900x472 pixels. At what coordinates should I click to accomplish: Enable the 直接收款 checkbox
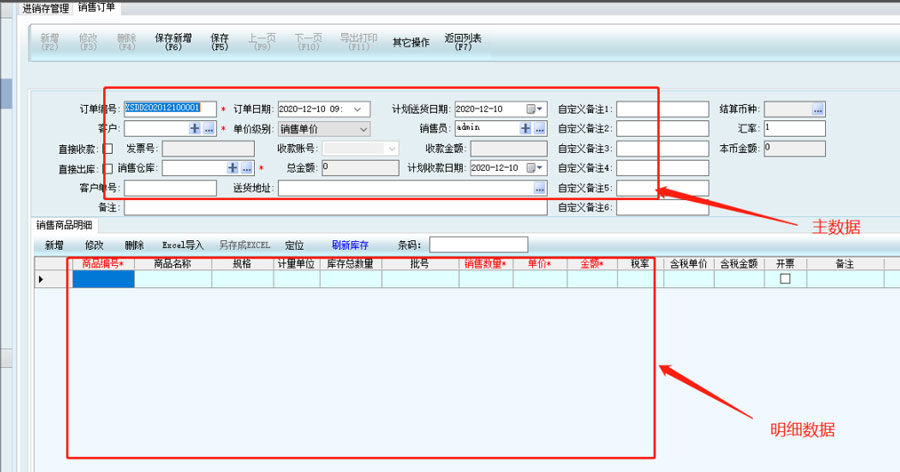108,149
